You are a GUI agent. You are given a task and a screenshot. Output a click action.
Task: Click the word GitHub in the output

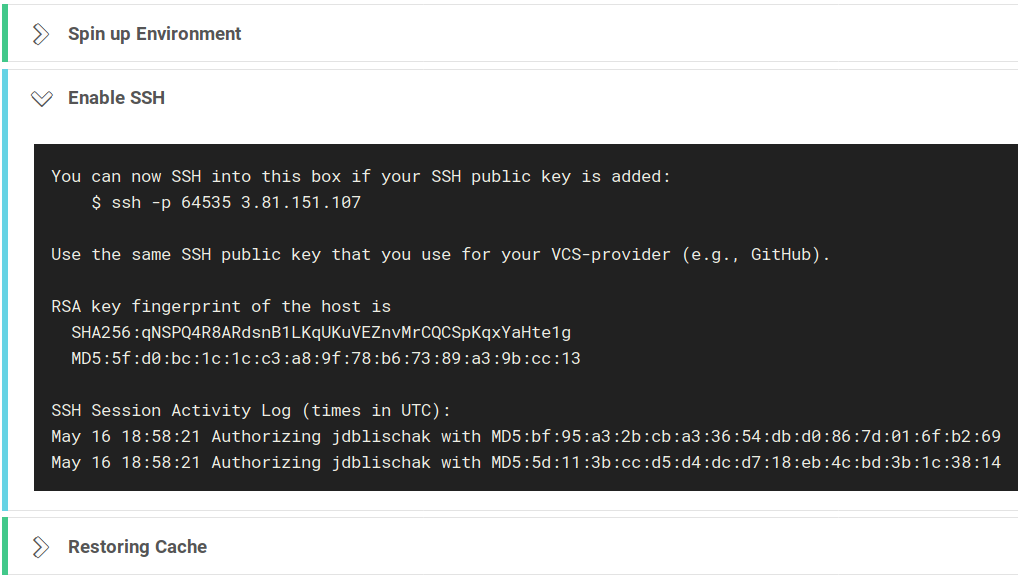(x=781, y=255)
